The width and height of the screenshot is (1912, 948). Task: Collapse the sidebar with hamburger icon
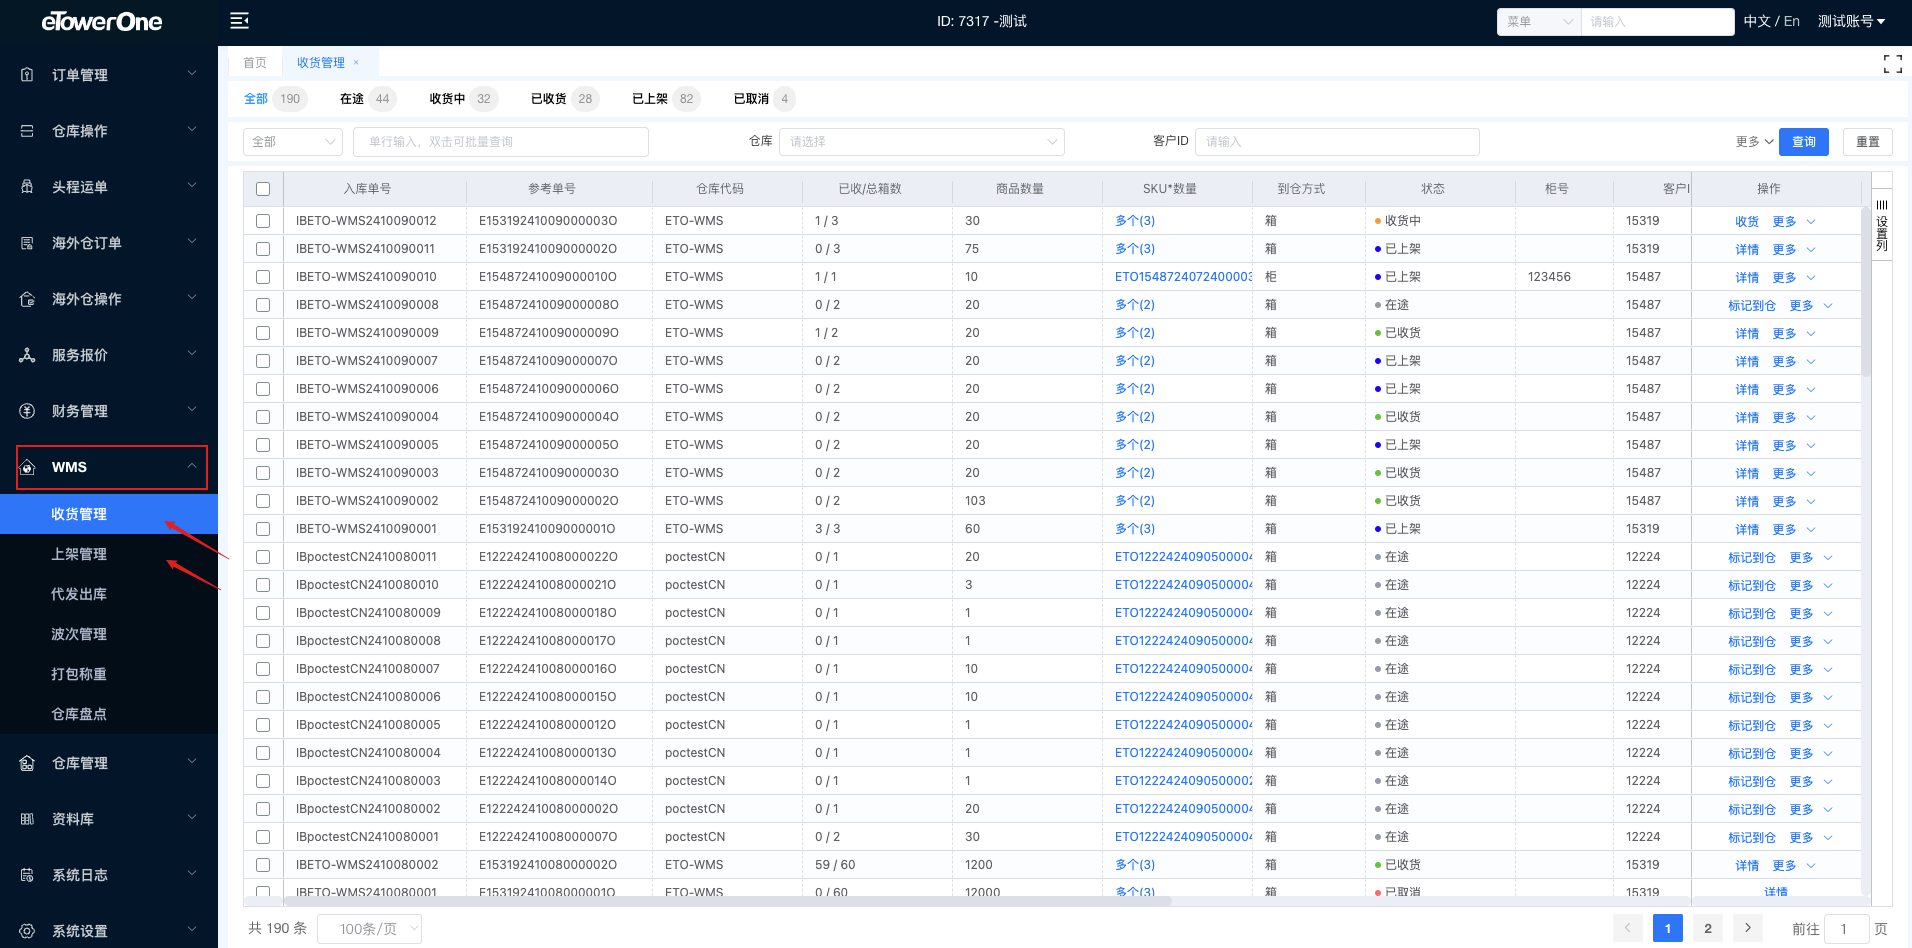coord(239,21)
